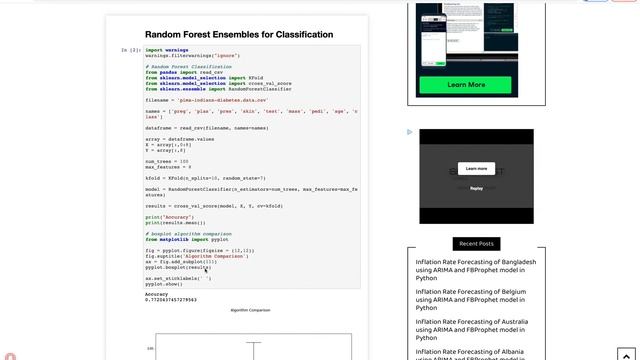Click the kfold = KFold code line

pos(205,178)
